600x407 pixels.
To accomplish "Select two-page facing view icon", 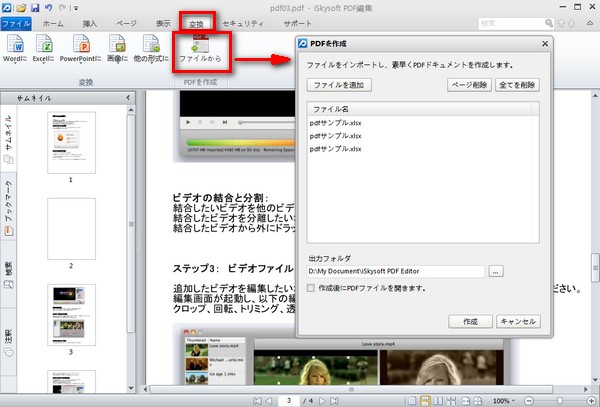I will click(438, 400).
